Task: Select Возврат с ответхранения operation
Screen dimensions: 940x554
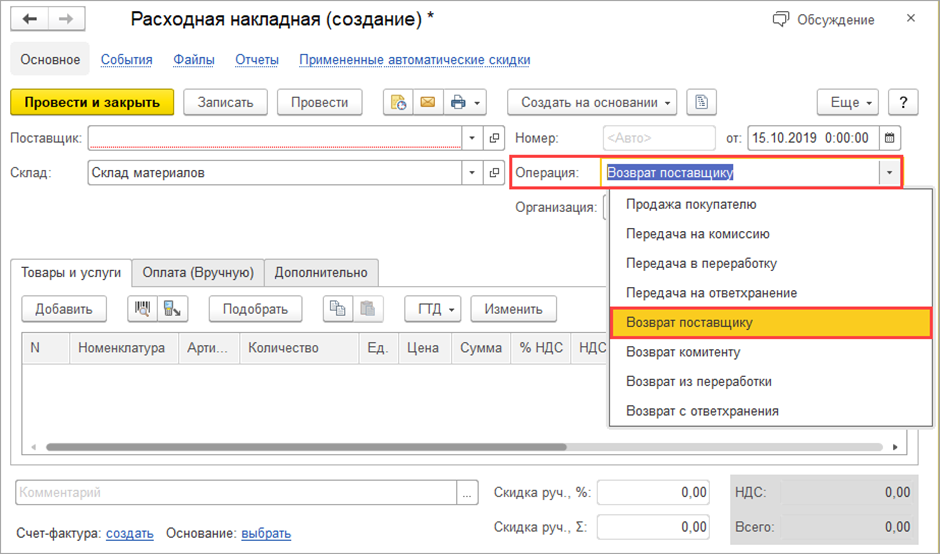Action: [770, 411]
